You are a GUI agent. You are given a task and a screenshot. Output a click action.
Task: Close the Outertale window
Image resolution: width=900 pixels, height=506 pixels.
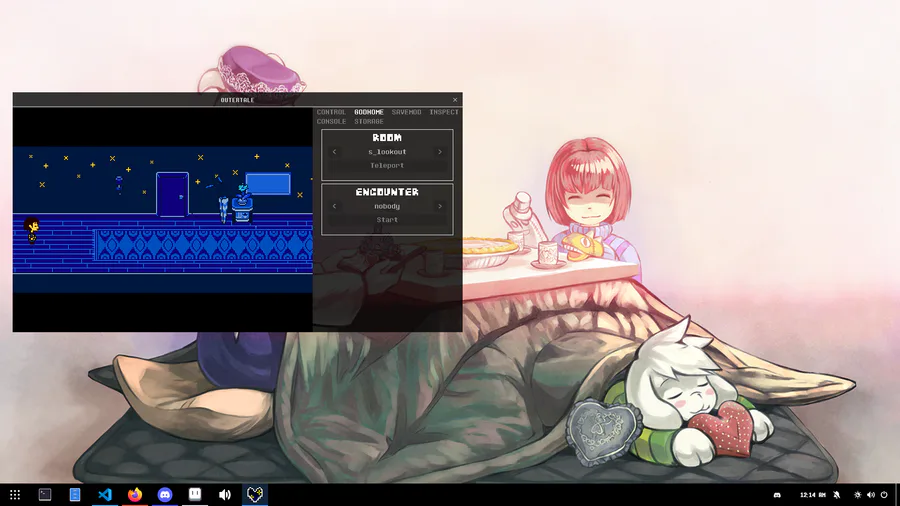click(455, 100)
